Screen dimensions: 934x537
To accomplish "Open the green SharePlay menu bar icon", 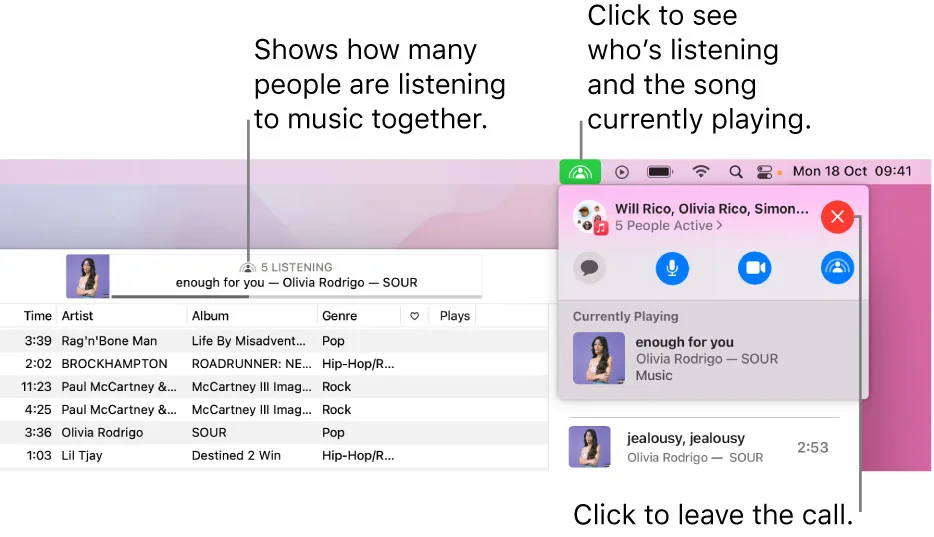I will [580, 172].
